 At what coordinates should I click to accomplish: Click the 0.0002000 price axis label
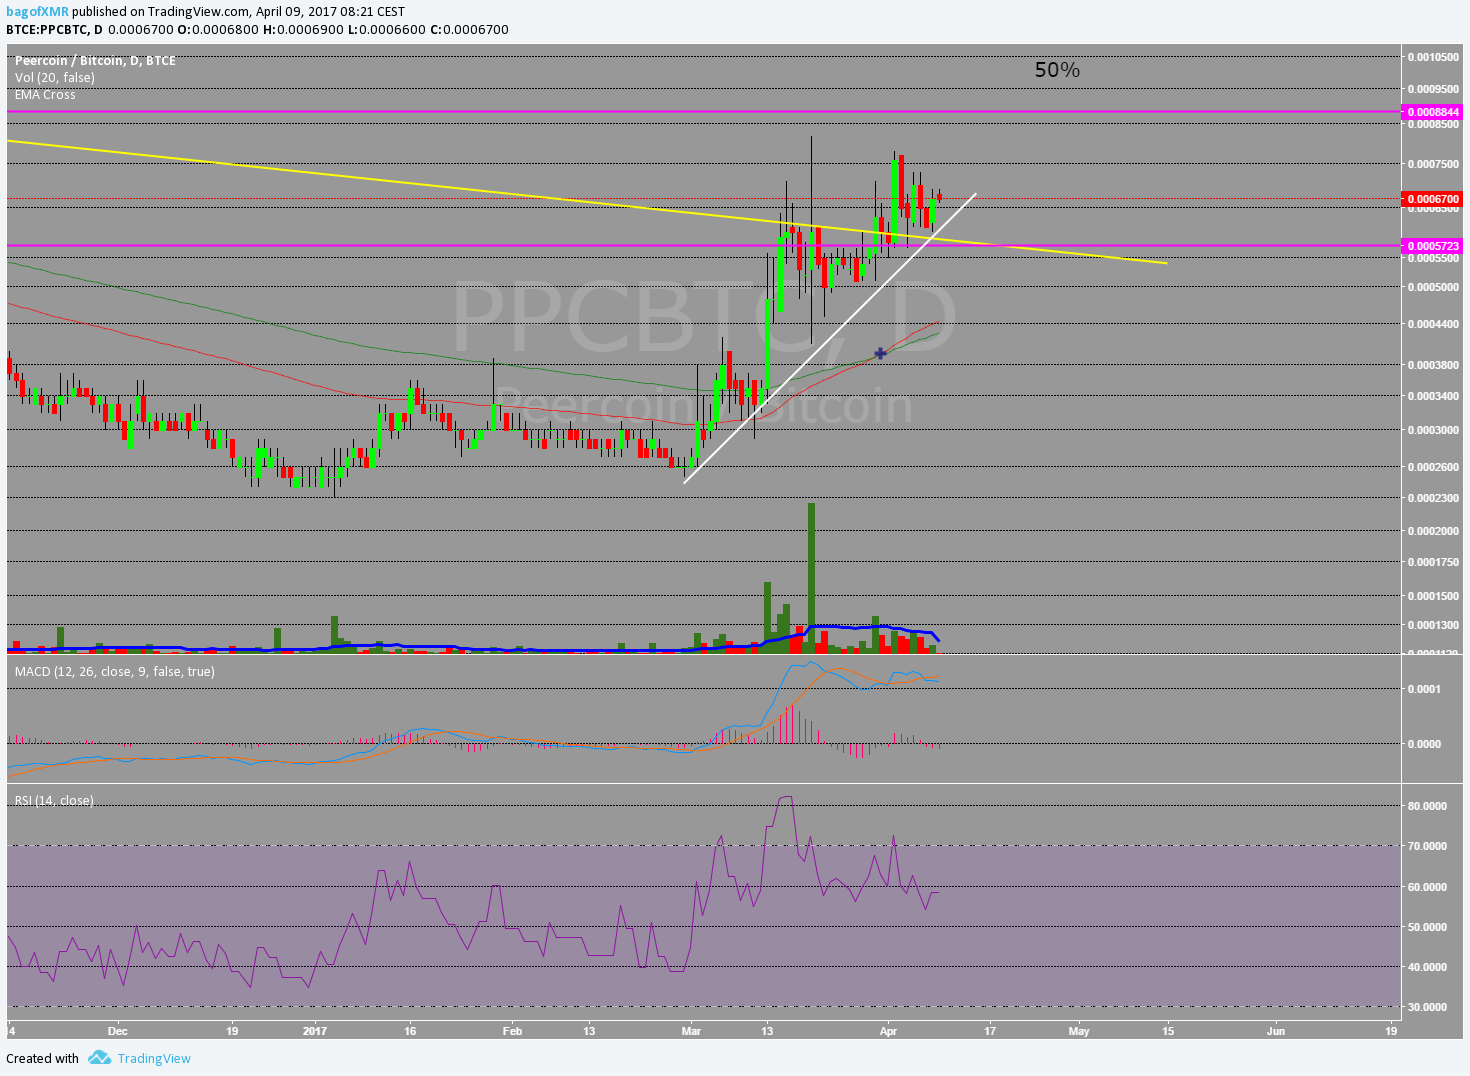click(x=1433, y=532)
